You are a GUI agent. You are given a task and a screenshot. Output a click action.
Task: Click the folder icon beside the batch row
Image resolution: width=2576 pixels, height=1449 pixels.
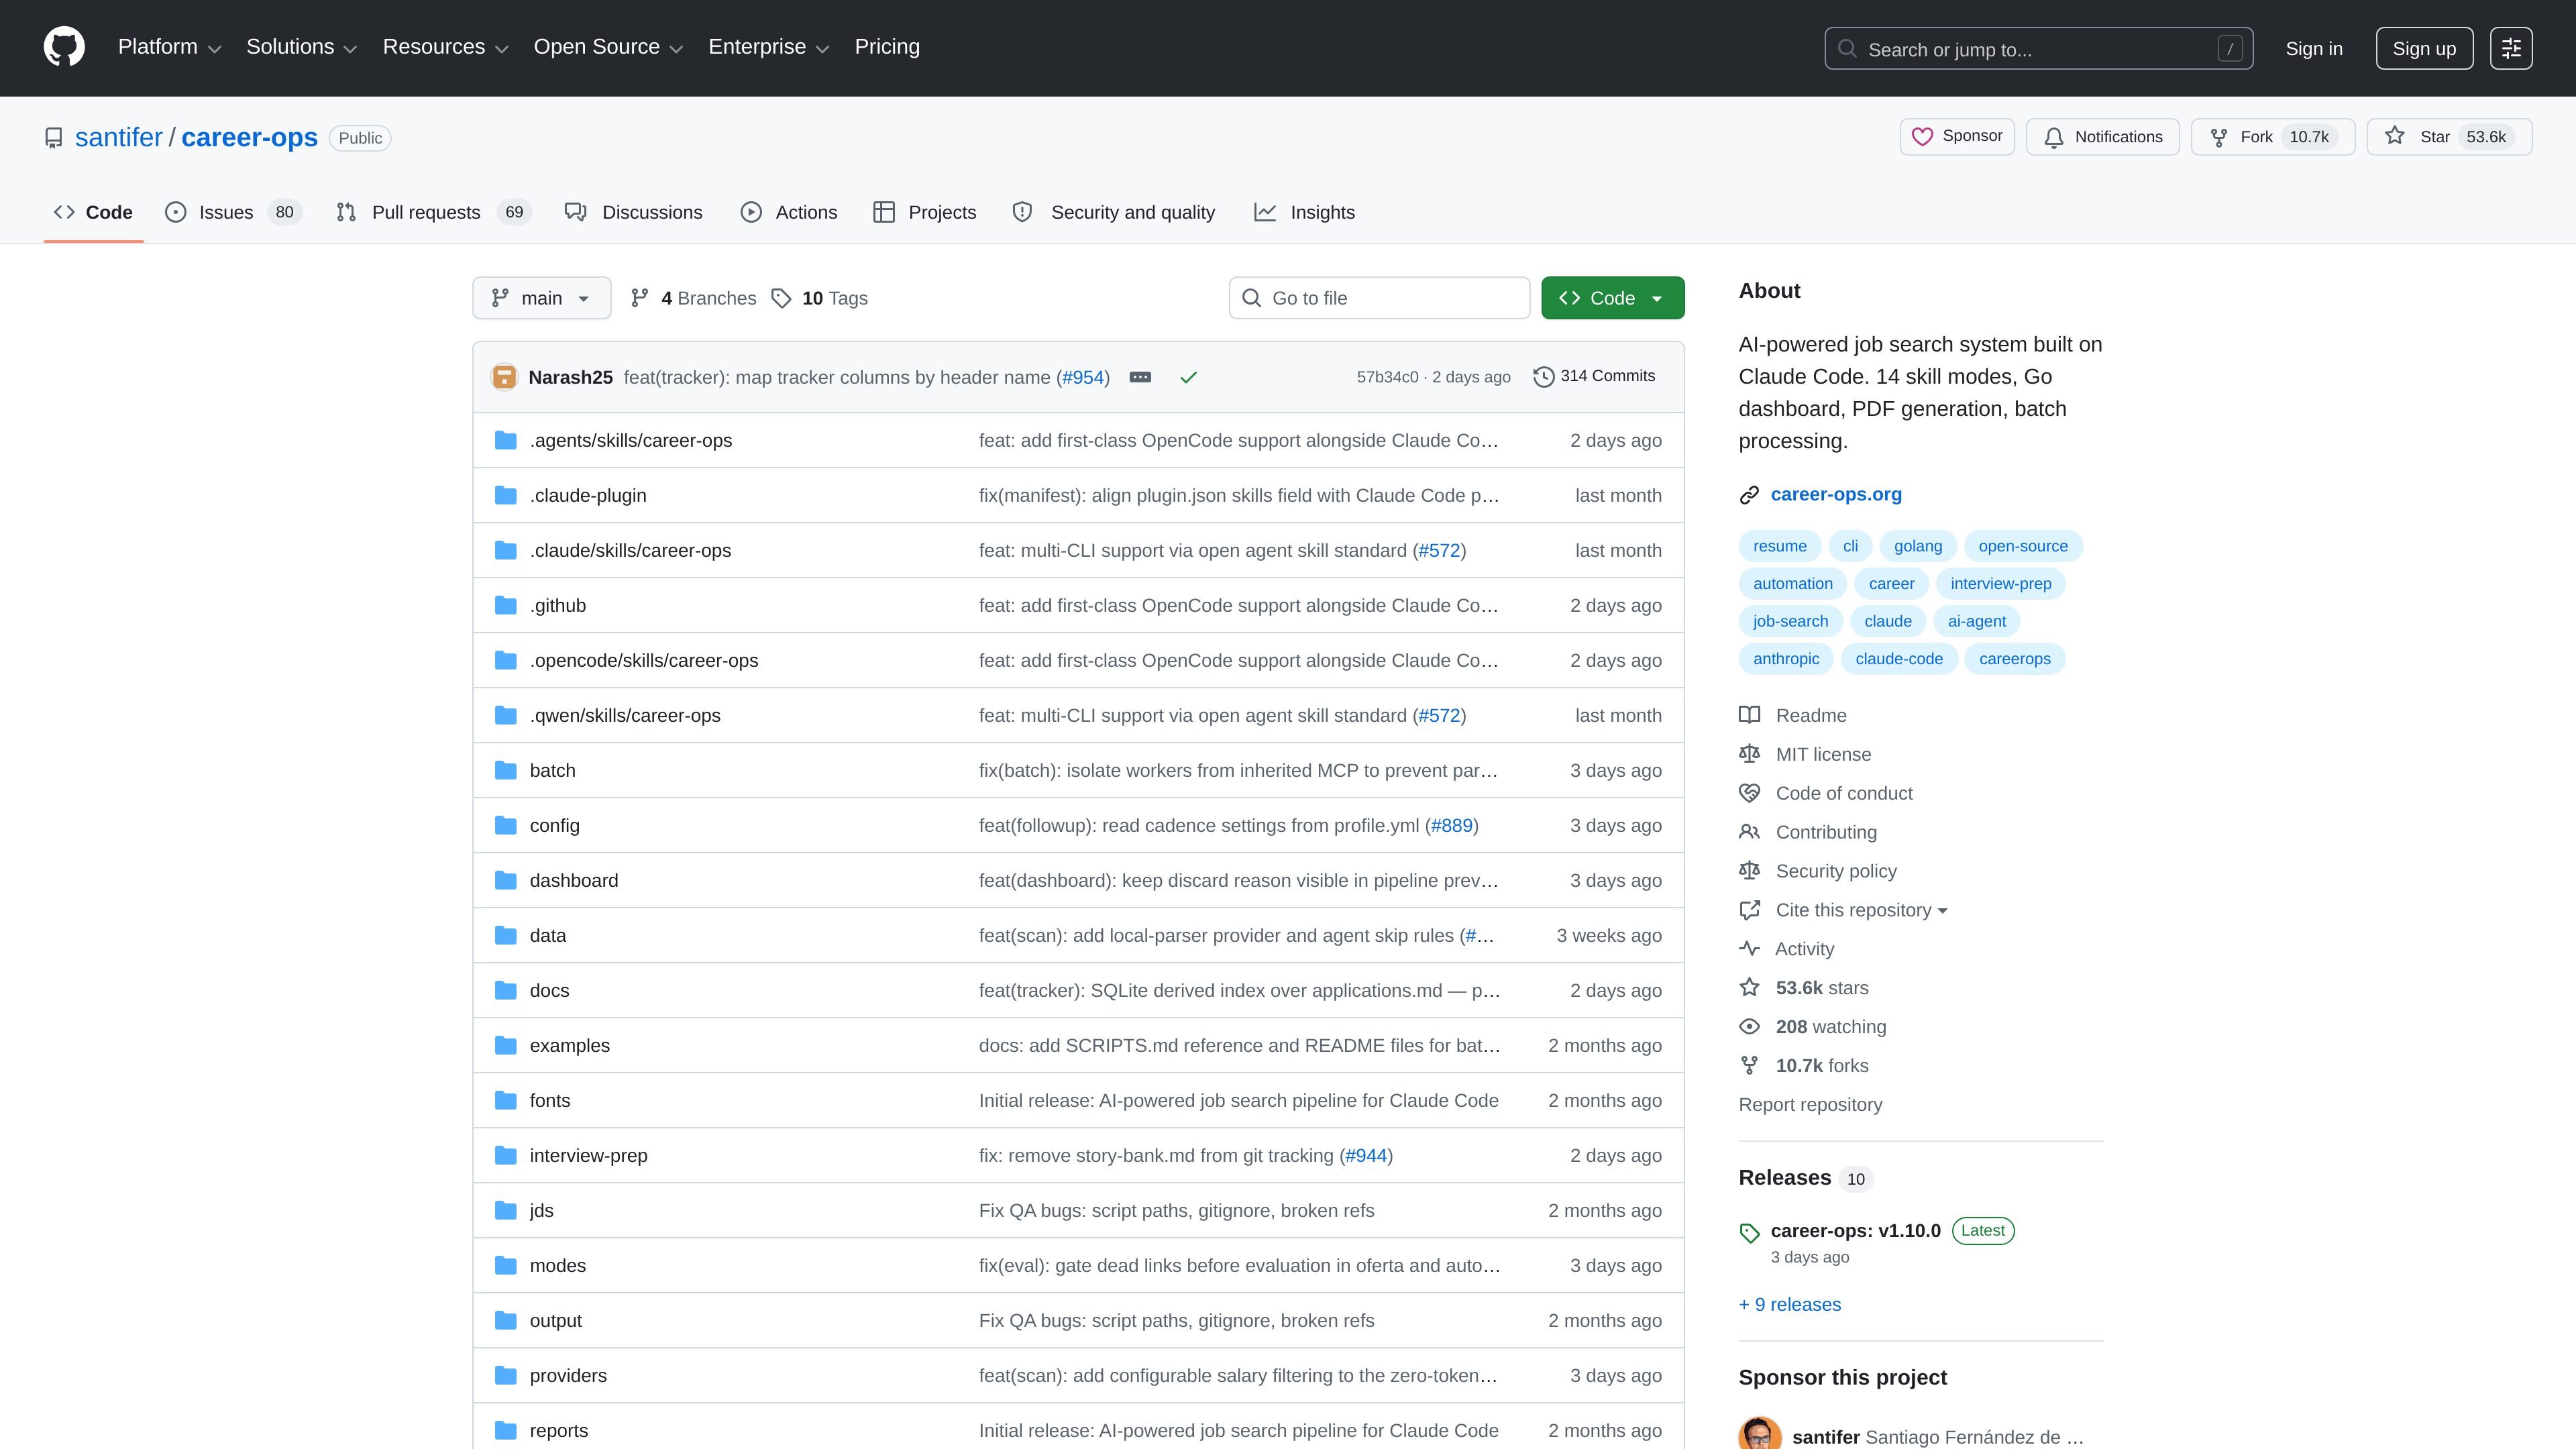click(x=506, y=770)
